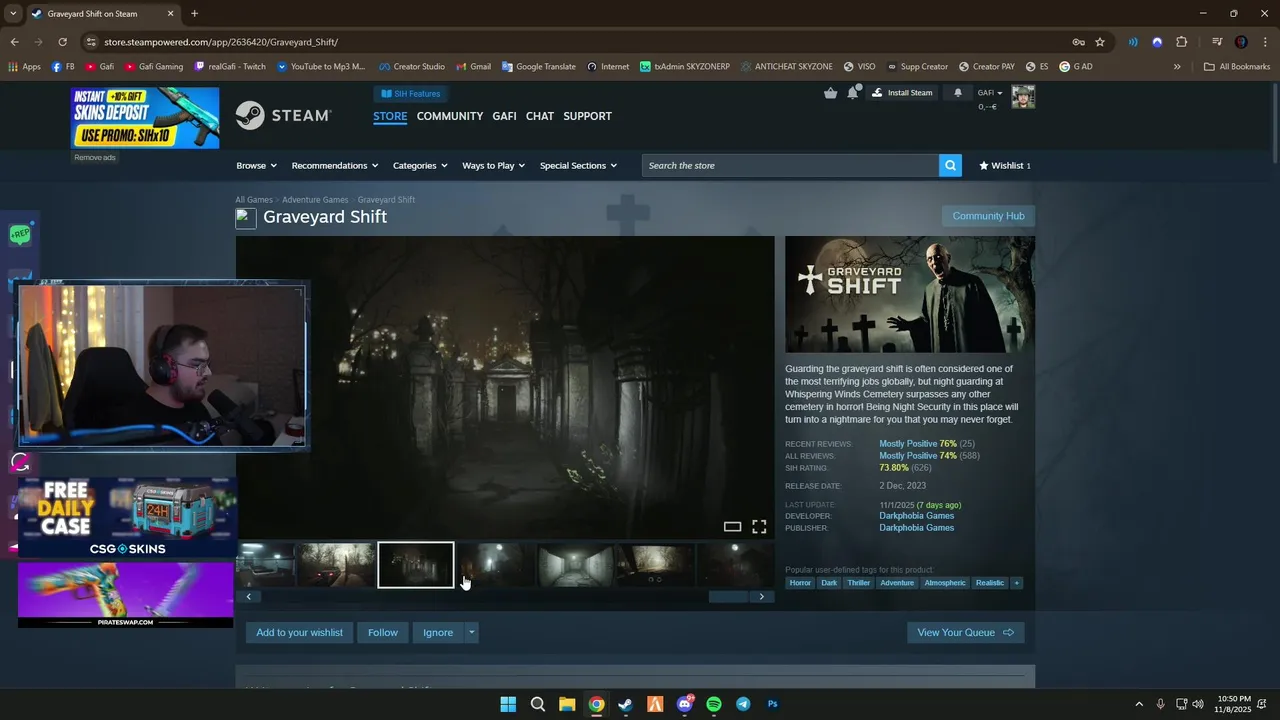Viewport: 1280px width, 720px height.
Task: Open Darkphobia Games developer link
Action: point(916,516)
